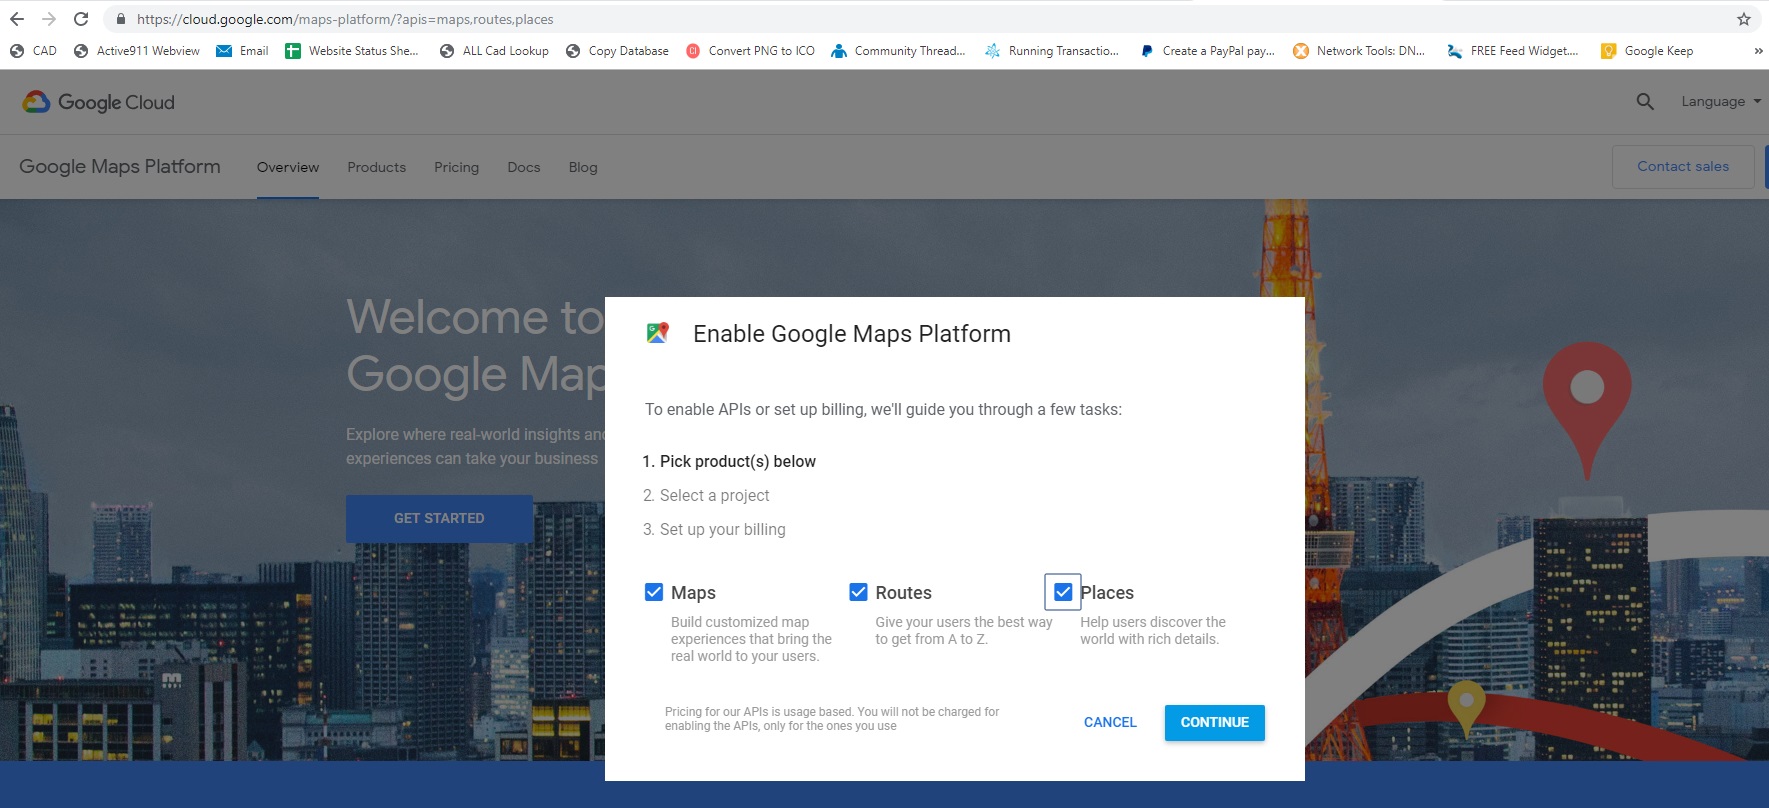The width and height of the screenshot is (1769, 808).
Task: Open the Community Thread bookmark
Action: click(898, 51)
